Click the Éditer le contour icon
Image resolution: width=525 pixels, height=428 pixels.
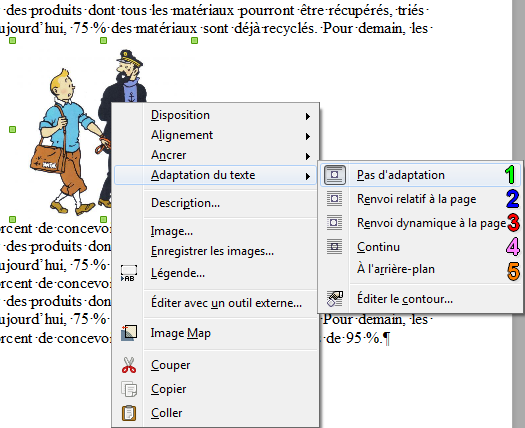tap(334, 298)
